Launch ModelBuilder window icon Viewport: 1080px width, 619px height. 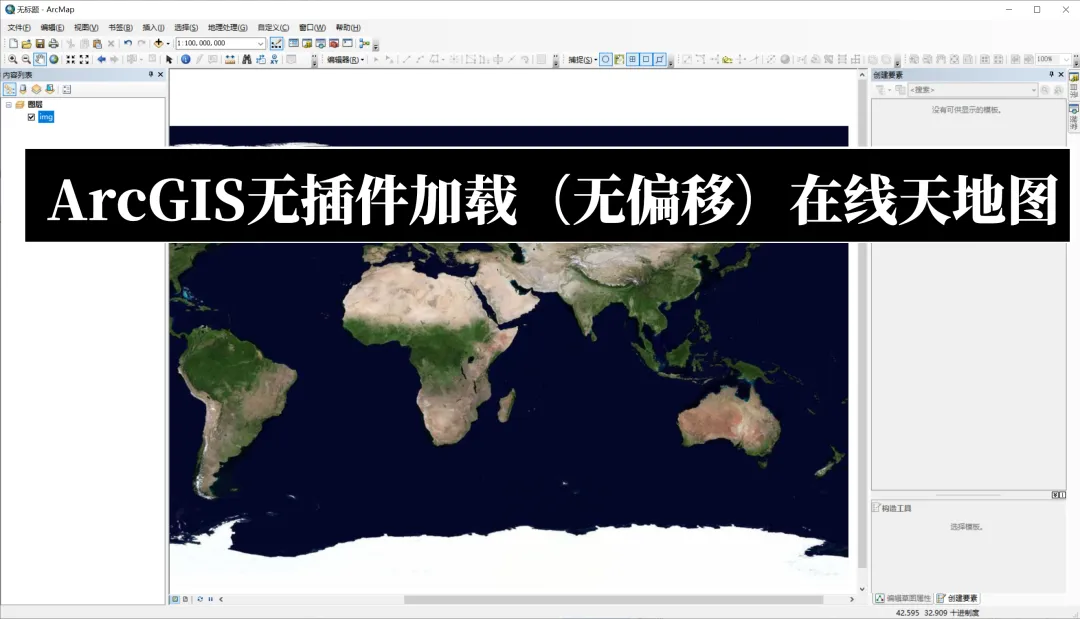[364, 43]
